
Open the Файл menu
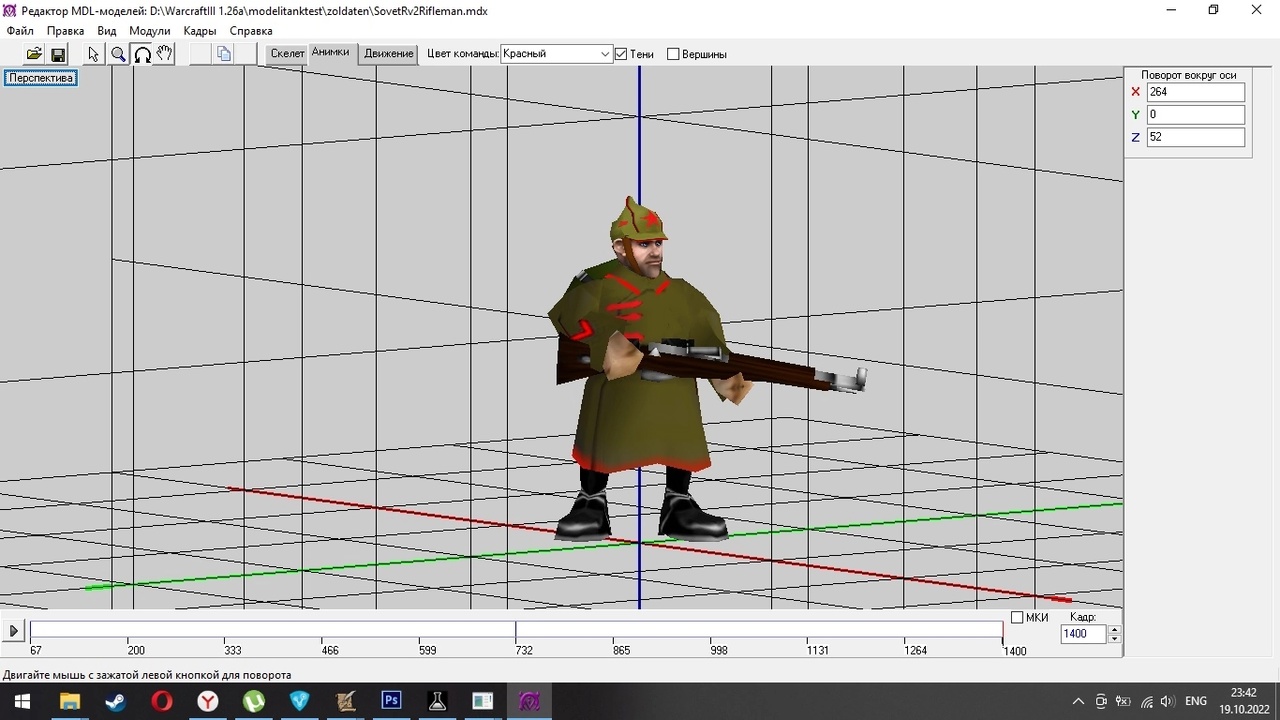tap(20, 31)
